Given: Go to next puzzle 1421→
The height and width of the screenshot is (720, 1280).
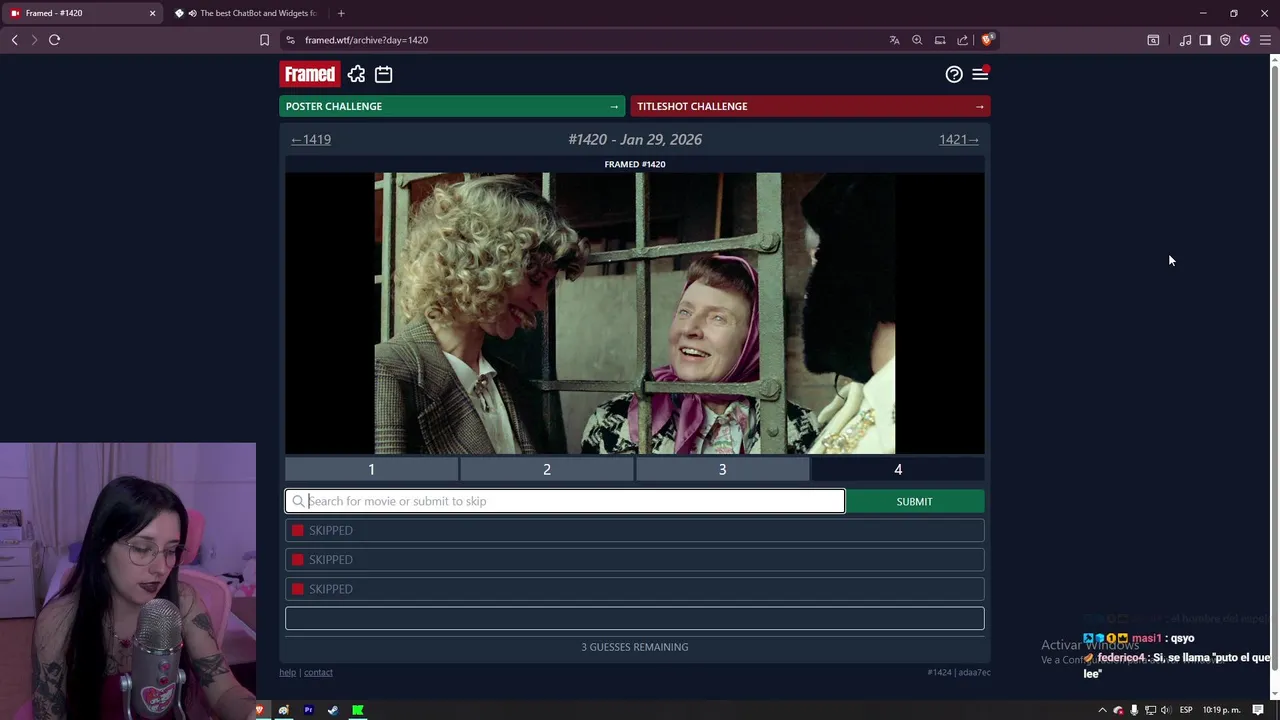Looking at the screenshot, I should (959, 139).
